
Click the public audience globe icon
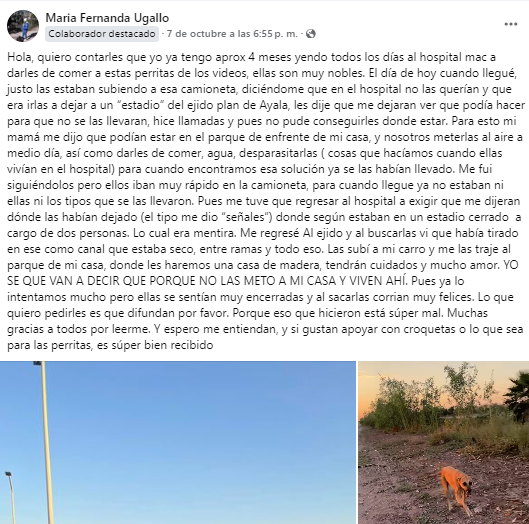tap(311, 34)
